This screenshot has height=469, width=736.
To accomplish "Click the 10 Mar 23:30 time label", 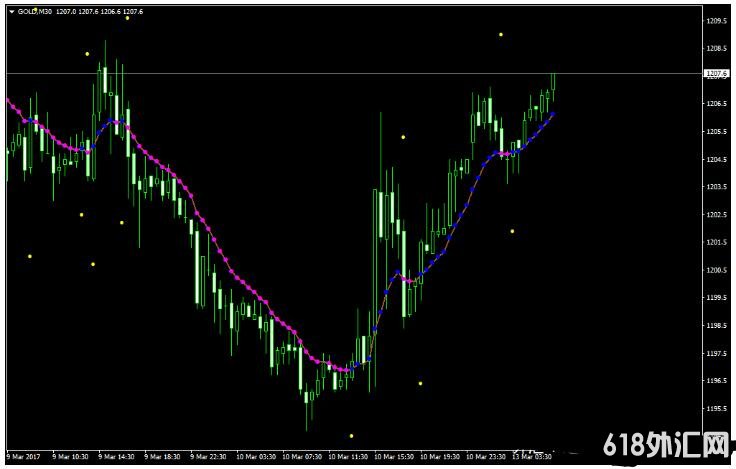I will 485,456.
